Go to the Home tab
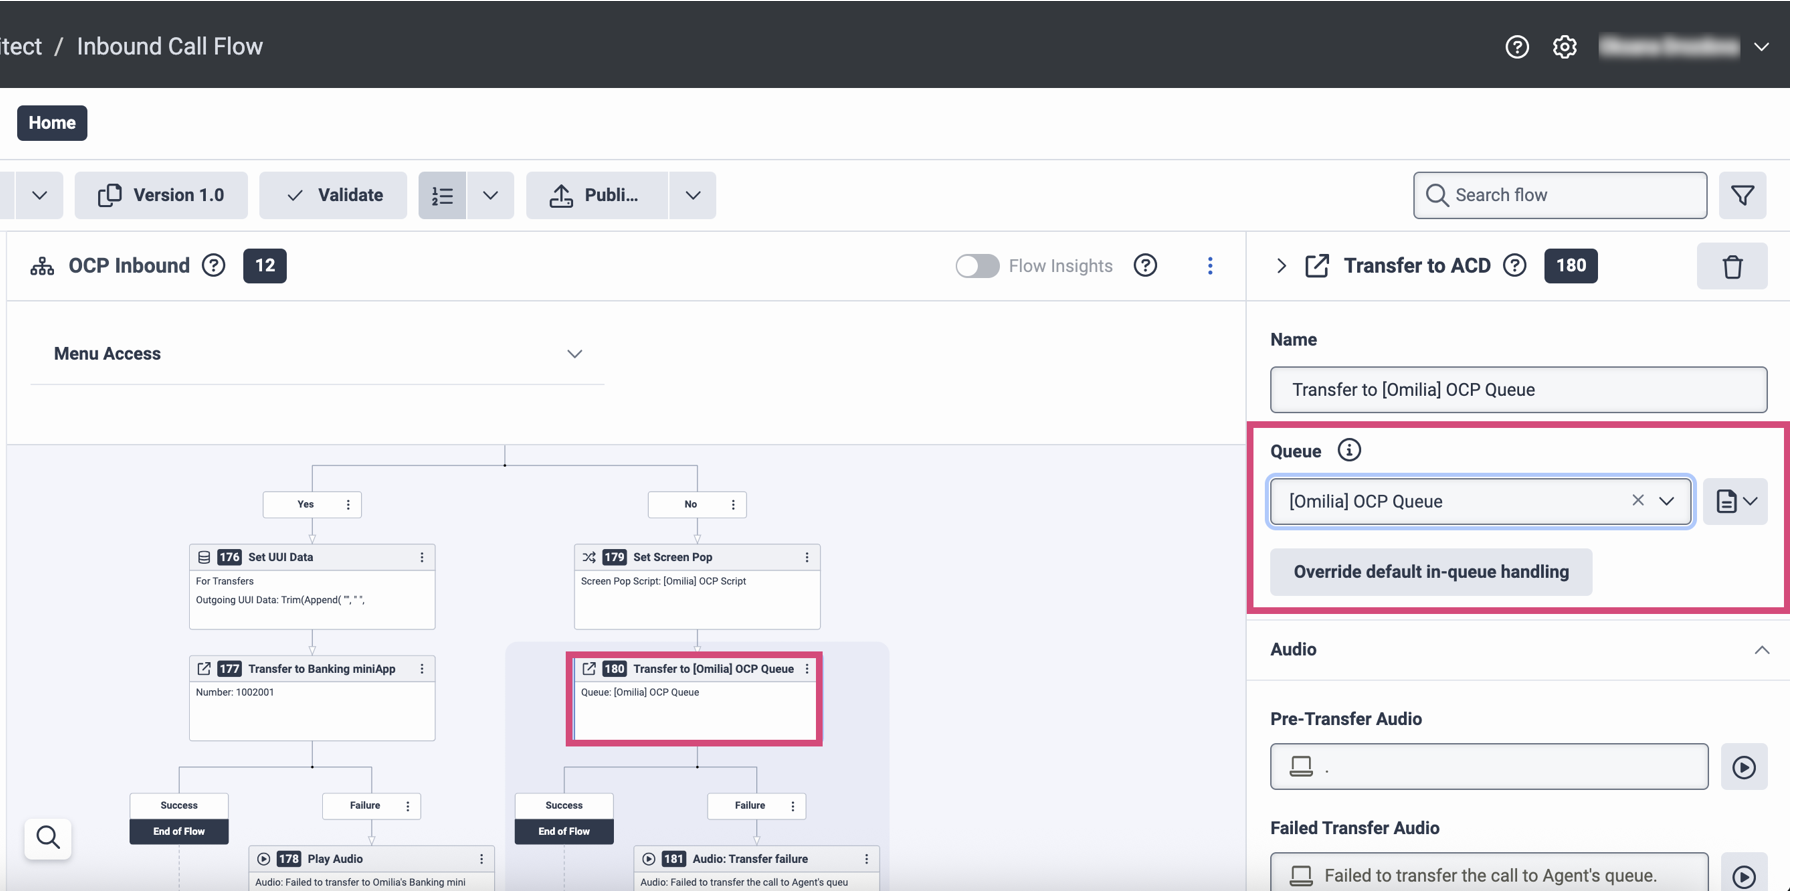 pos(52,123)
